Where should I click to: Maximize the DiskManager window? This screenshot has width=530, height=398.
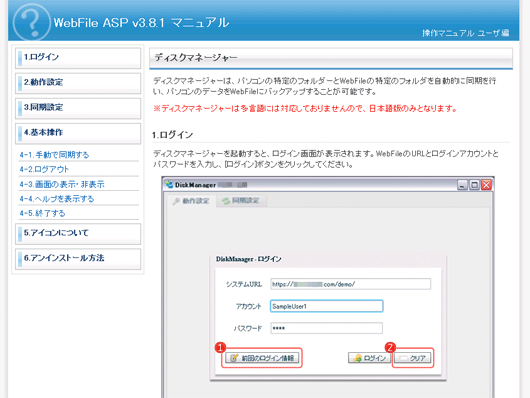[474, 185]
